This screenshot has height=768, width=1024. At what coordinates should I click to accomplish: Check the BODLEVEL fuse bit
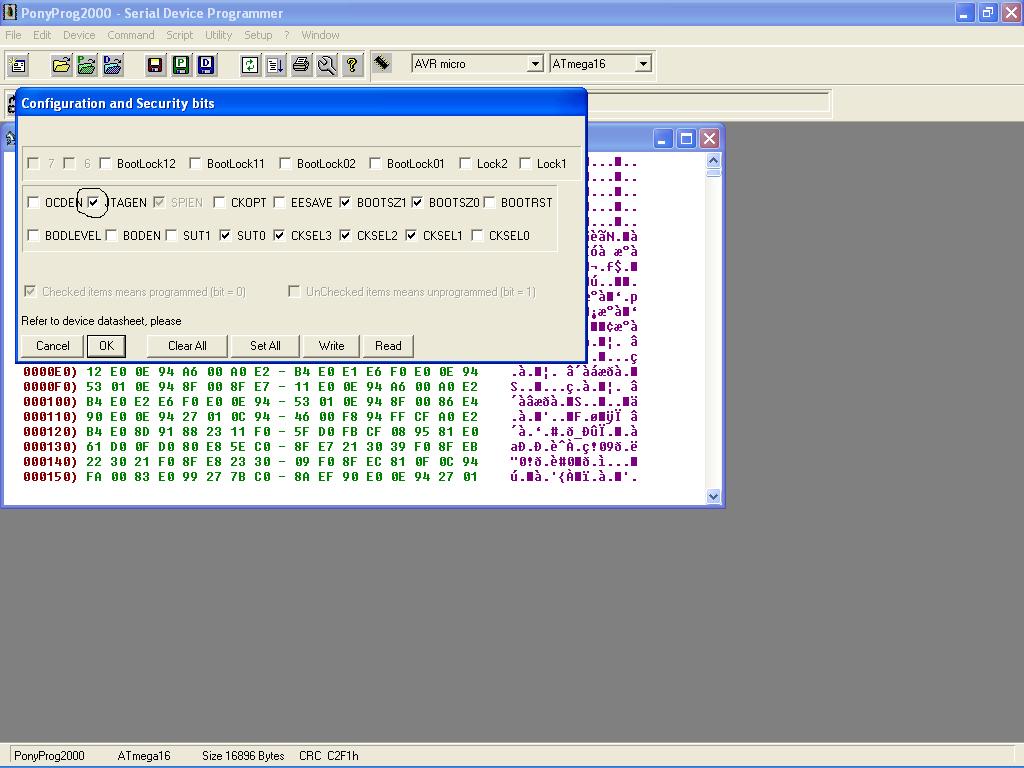pyautogui.click(x=33, y=235)
